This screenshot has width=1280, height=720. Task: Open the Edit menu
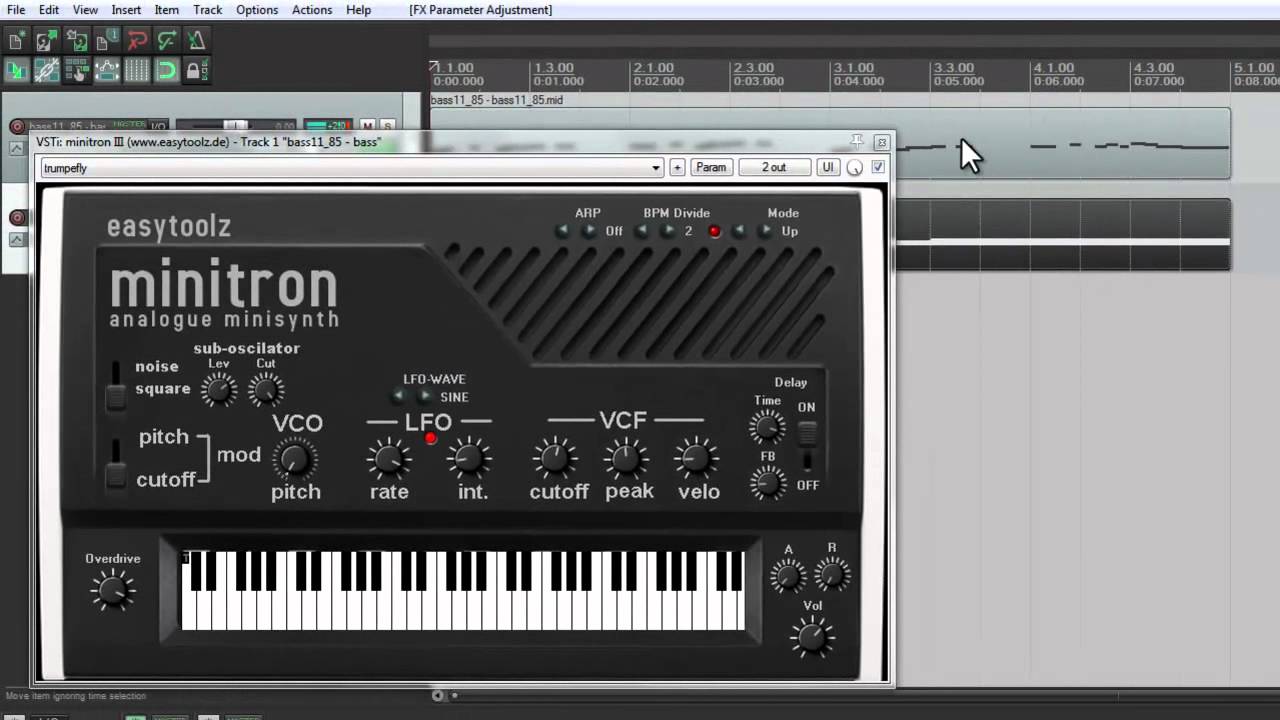[x=48, y=10]
